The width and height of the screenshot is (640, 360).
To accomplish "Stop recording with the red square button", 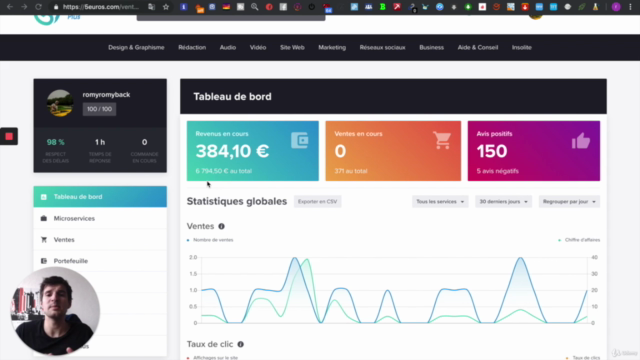I will coord(9,136).
